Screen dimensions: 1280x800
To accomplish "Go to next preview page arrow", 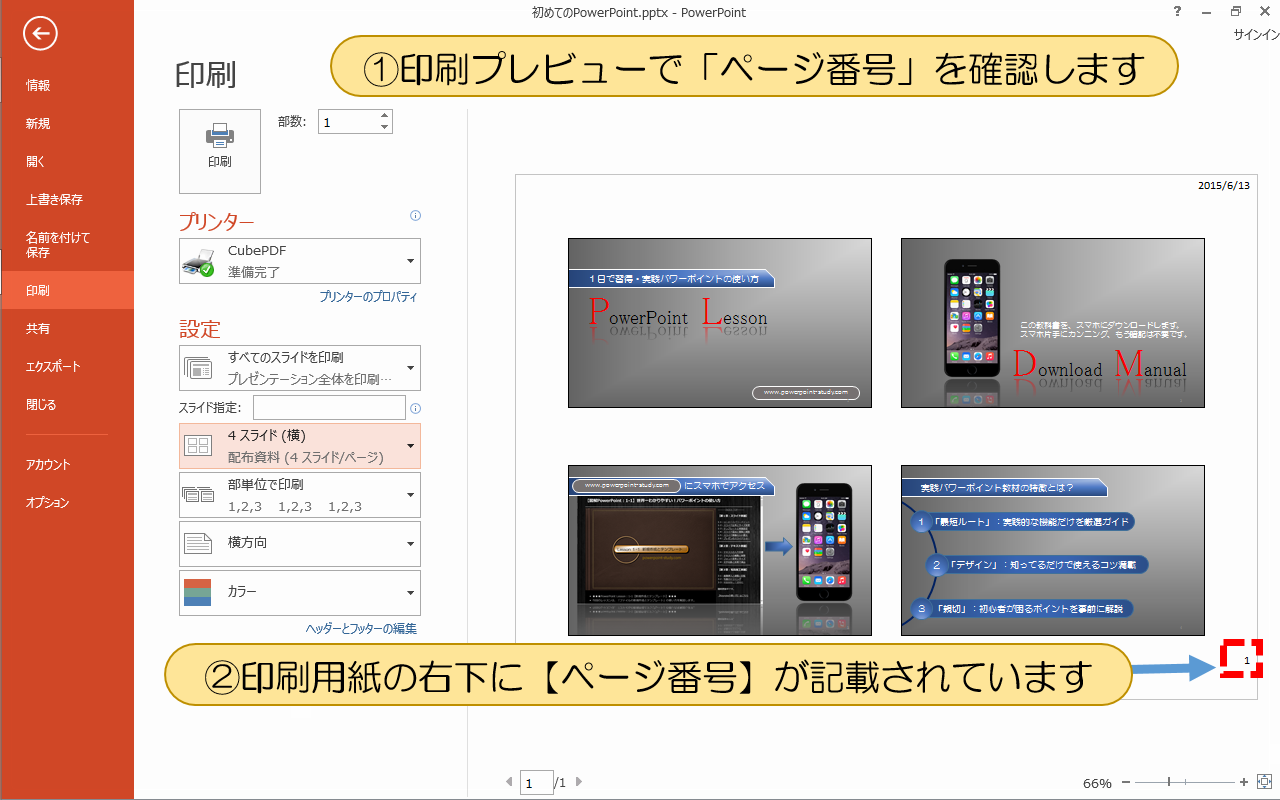I will pyautogui.click(x=578, y=782).
